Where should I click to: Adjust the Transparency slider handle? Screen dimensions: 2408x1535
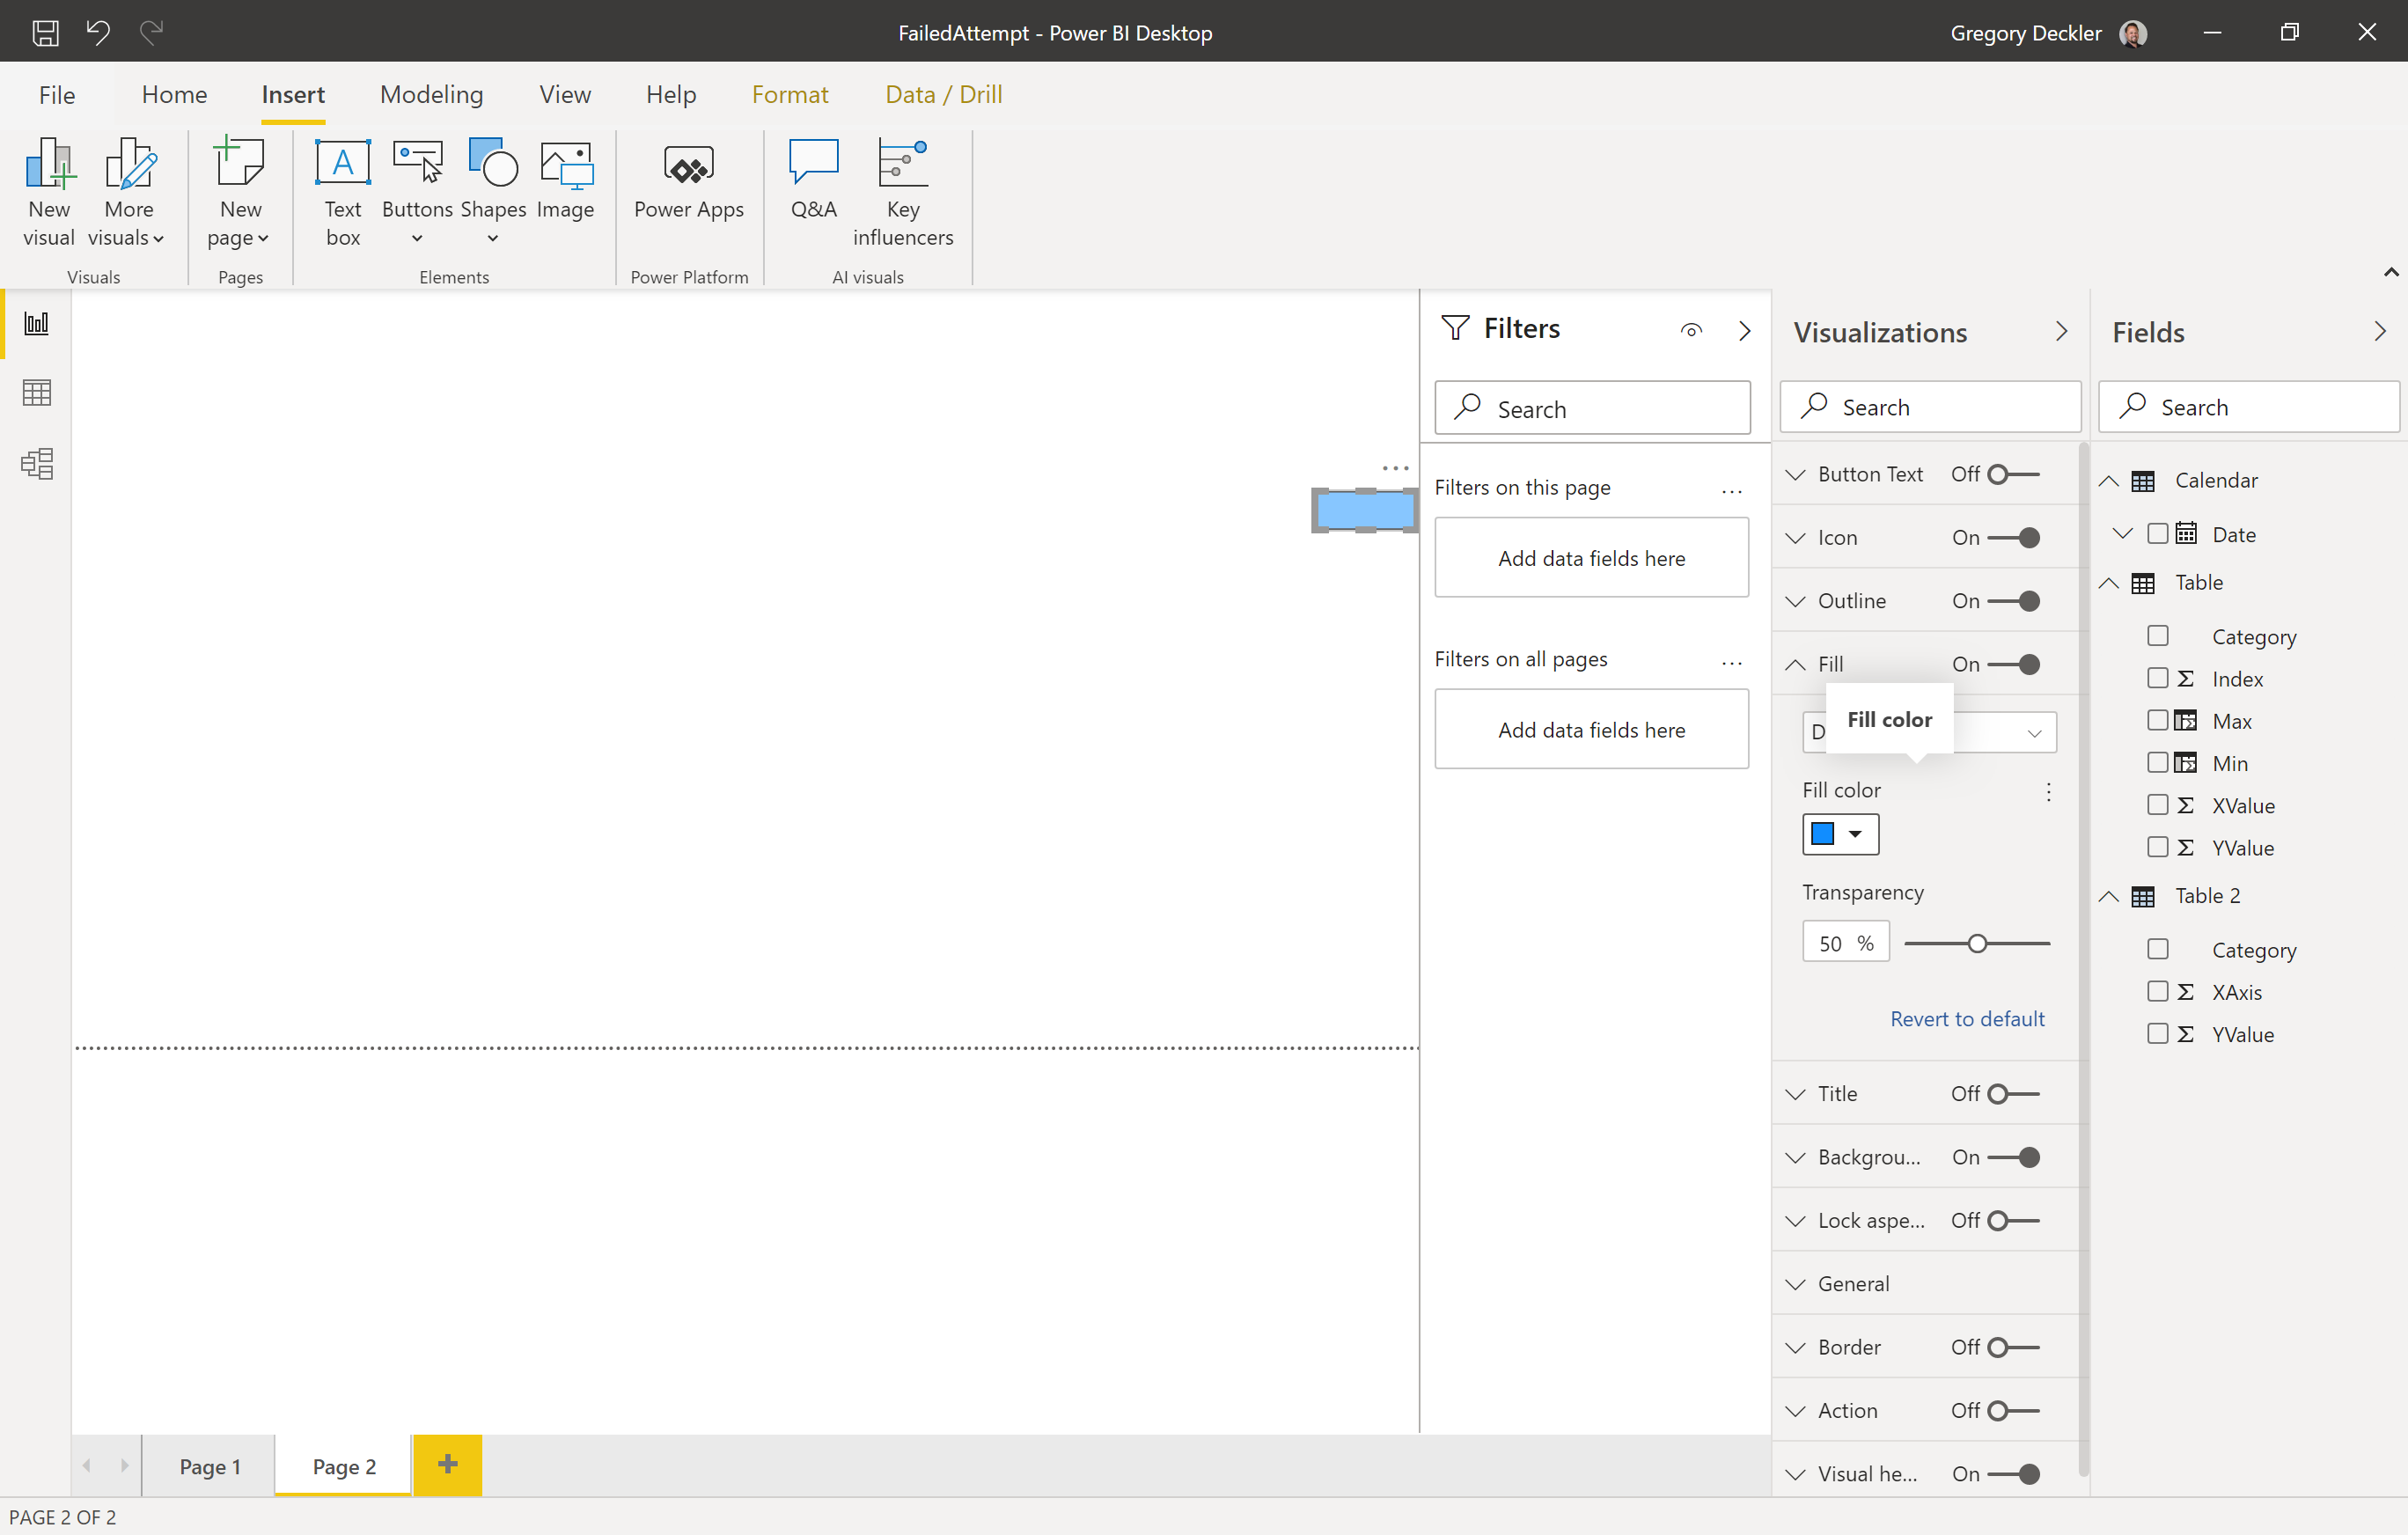1977,943
